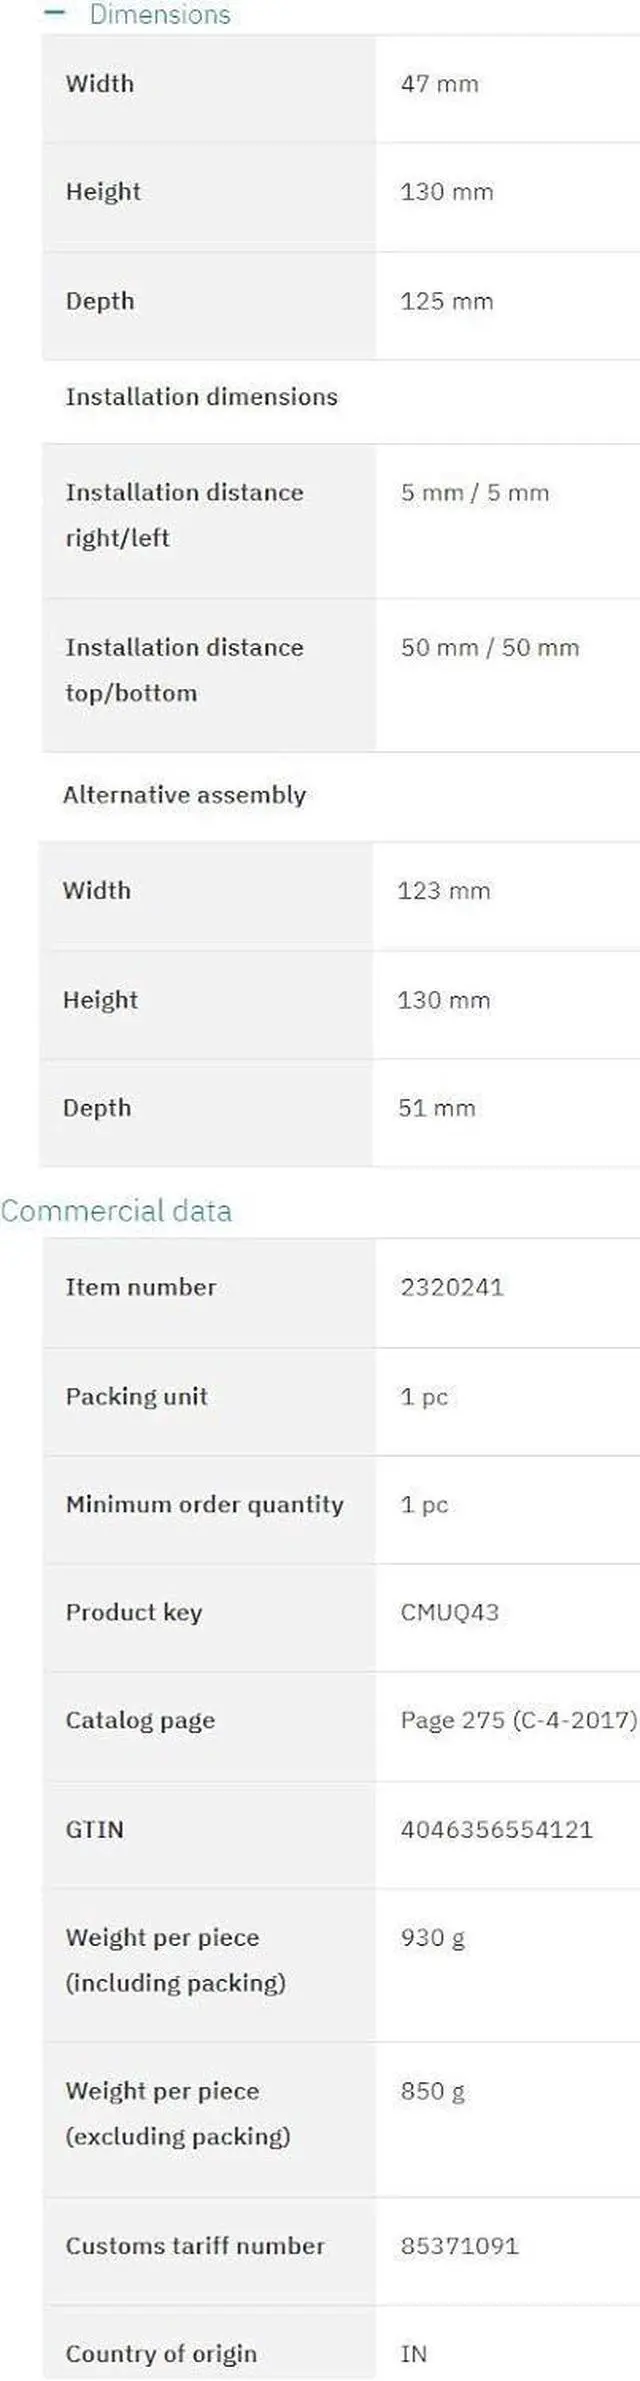Viewport: 640px width, 2381px height.
Task: Select the Item number value 2320241
Action: (x=452, y=1287)
